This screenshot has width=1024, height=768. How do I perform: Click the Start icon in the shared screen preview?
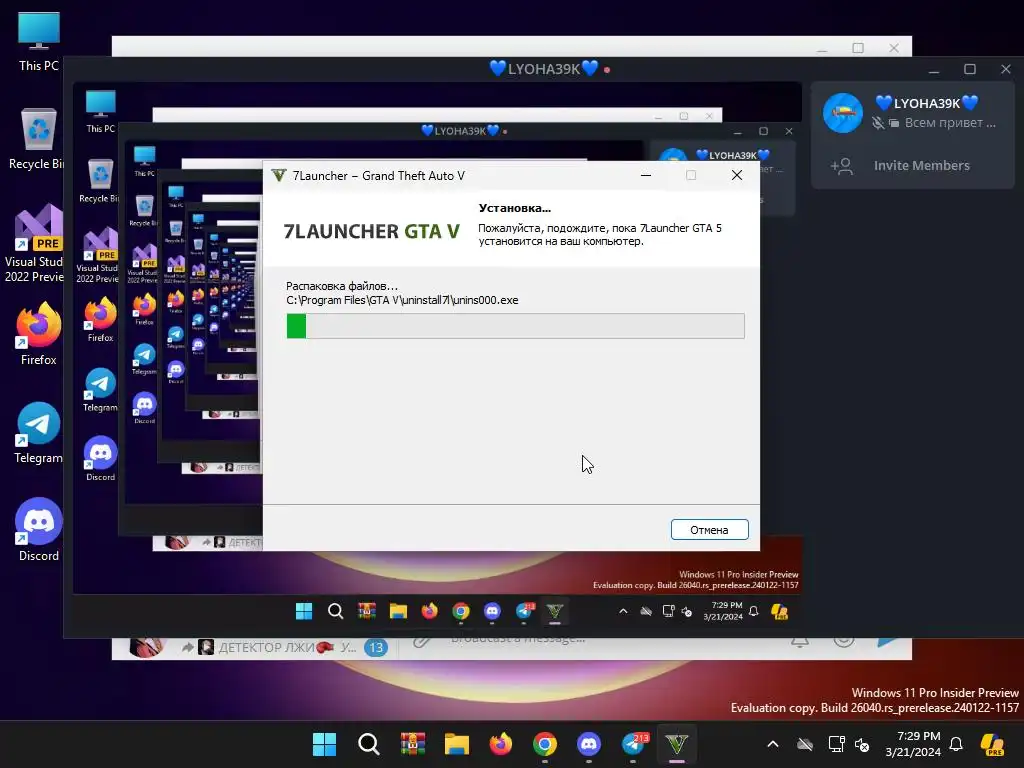[304, 611]
